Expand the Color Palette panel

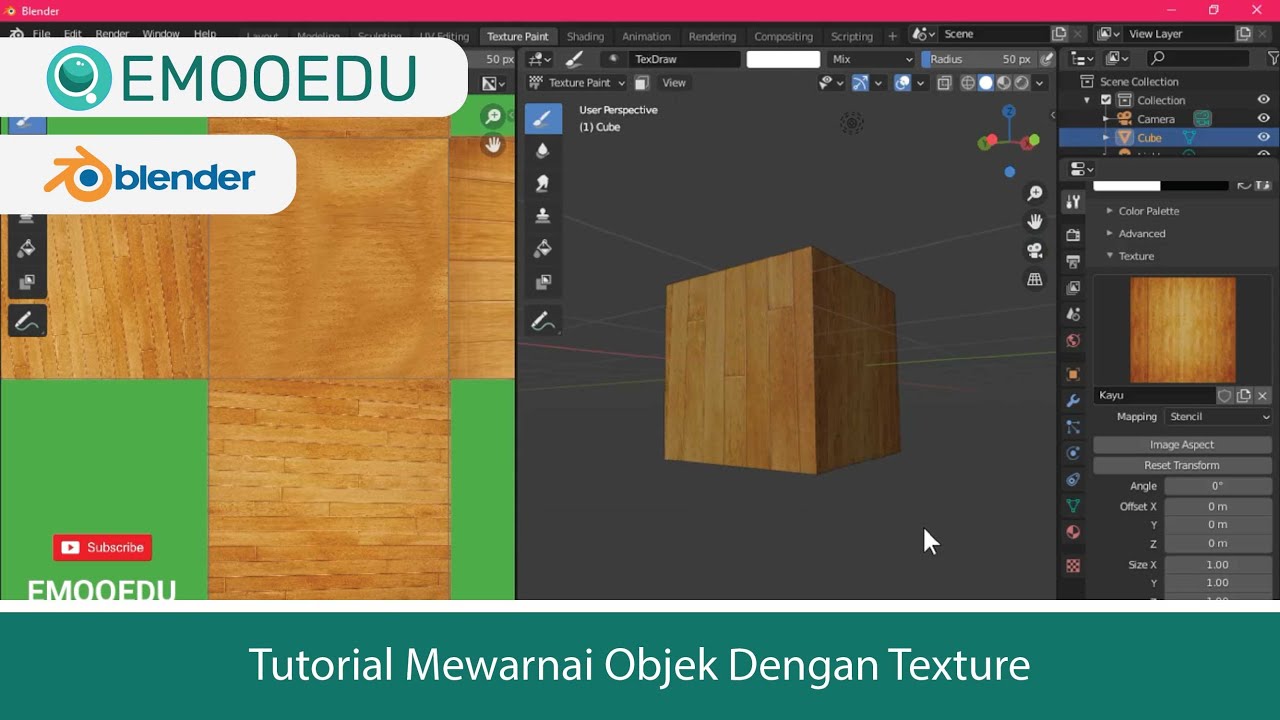(1149, 211)
